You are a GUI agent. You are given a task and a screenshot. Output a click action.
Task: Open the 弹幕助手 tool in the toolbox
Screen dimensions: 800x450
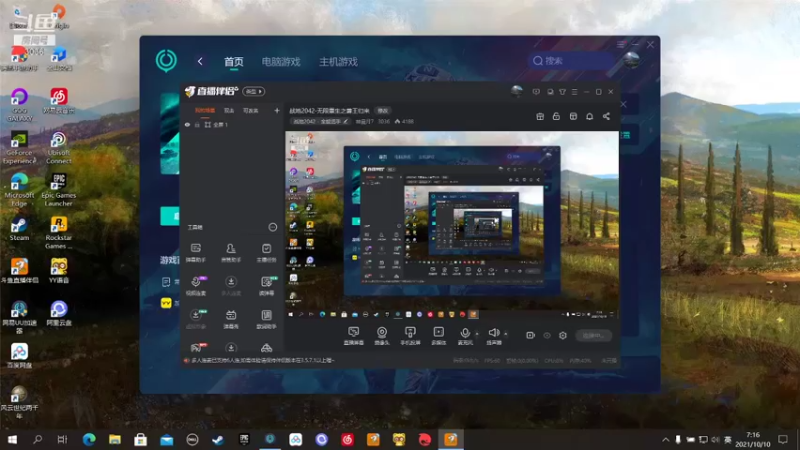point(195,253)
